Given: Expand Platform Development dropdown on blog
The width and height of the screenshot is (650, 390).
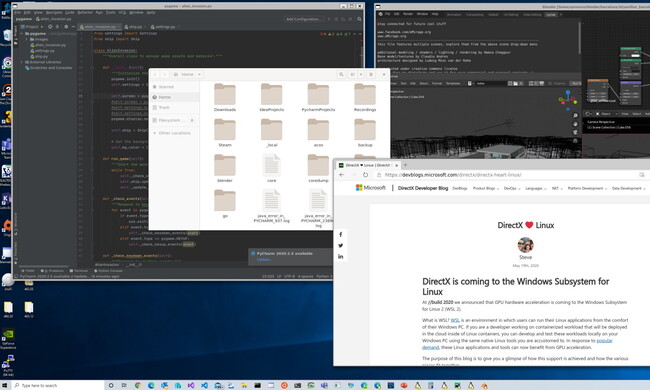Looking at the screenshot, I should (587, 188).
